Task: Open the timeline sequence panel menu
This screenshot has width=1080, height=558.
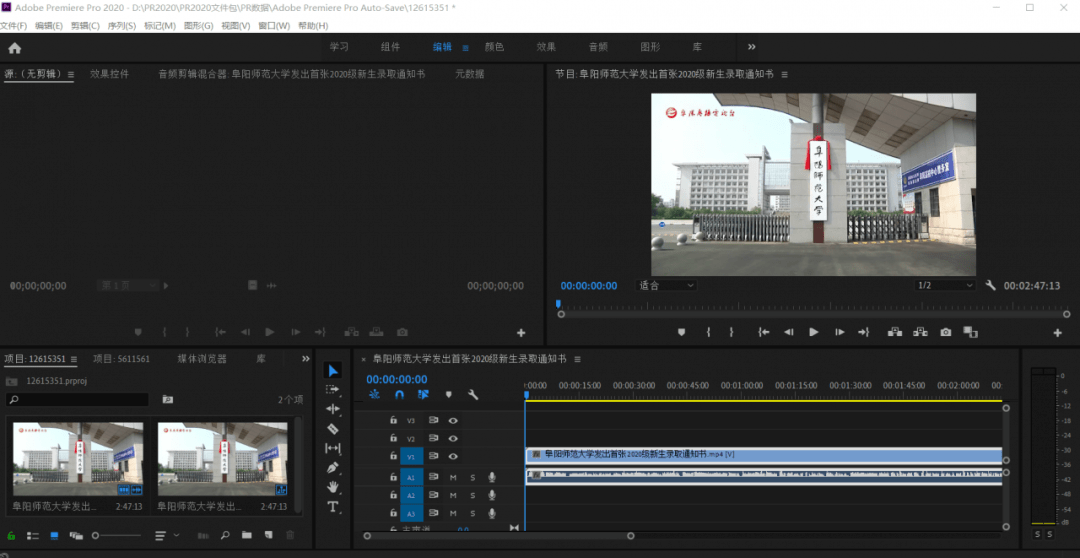Action: tap(577, 359)
